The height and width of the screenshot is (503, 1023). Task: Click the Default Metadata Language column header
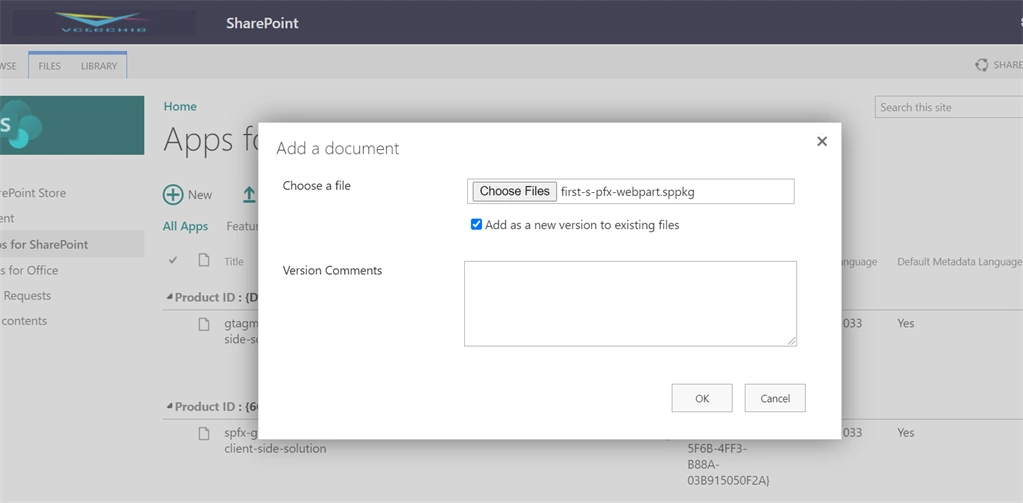[959, 262]
